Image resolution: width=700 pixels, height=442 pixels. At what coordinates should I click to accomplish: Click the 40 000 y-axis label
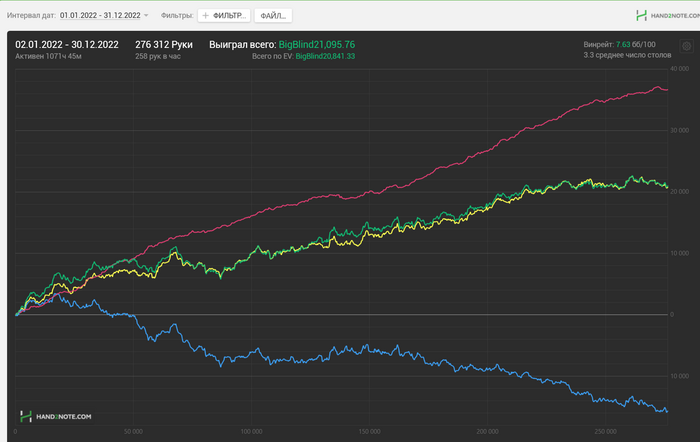point(679,69)
